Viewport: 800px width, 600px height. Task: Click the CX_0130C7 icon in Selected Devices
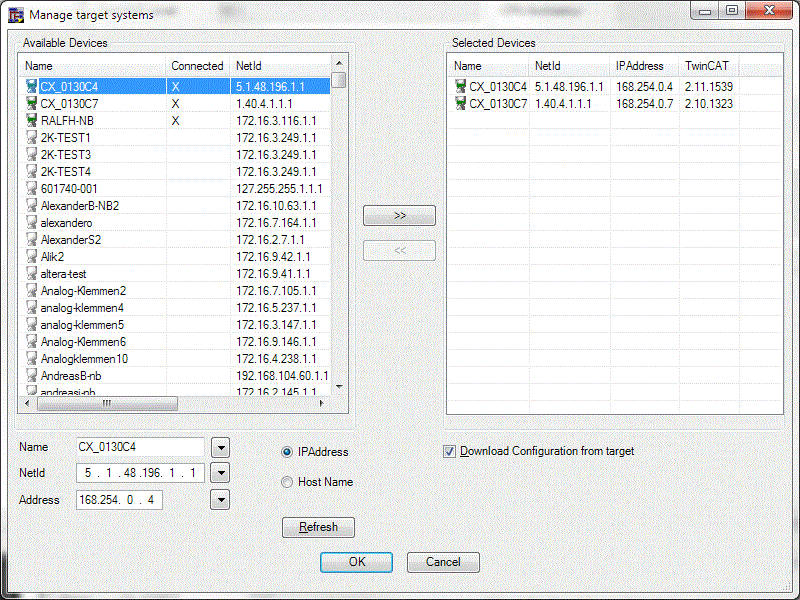click(x=461, y=104)
